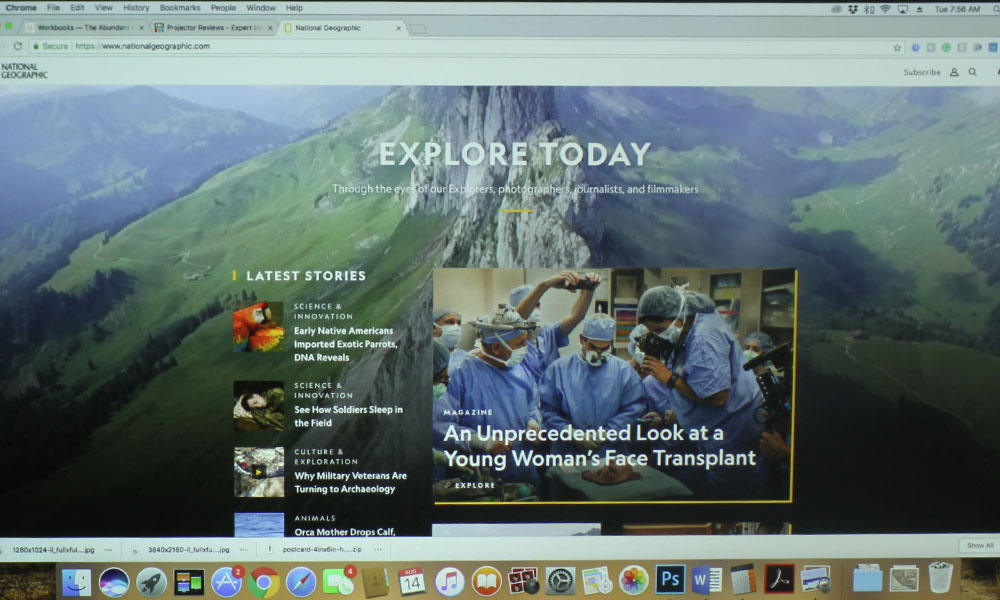Play the military veterans video thumbnail
Screen dimensions: 1000x600
point(258,472)
